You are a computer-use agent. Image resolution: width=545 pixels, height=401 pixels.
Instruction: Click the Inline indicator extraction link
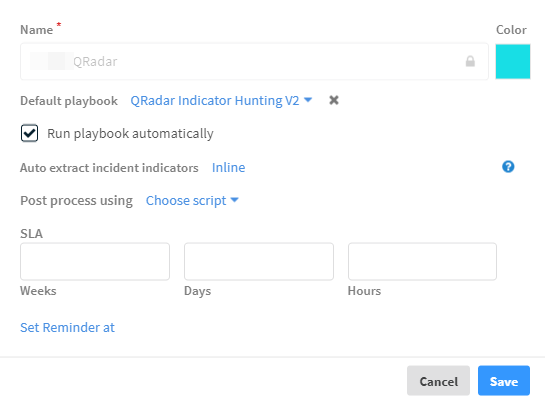click(228, 167)
